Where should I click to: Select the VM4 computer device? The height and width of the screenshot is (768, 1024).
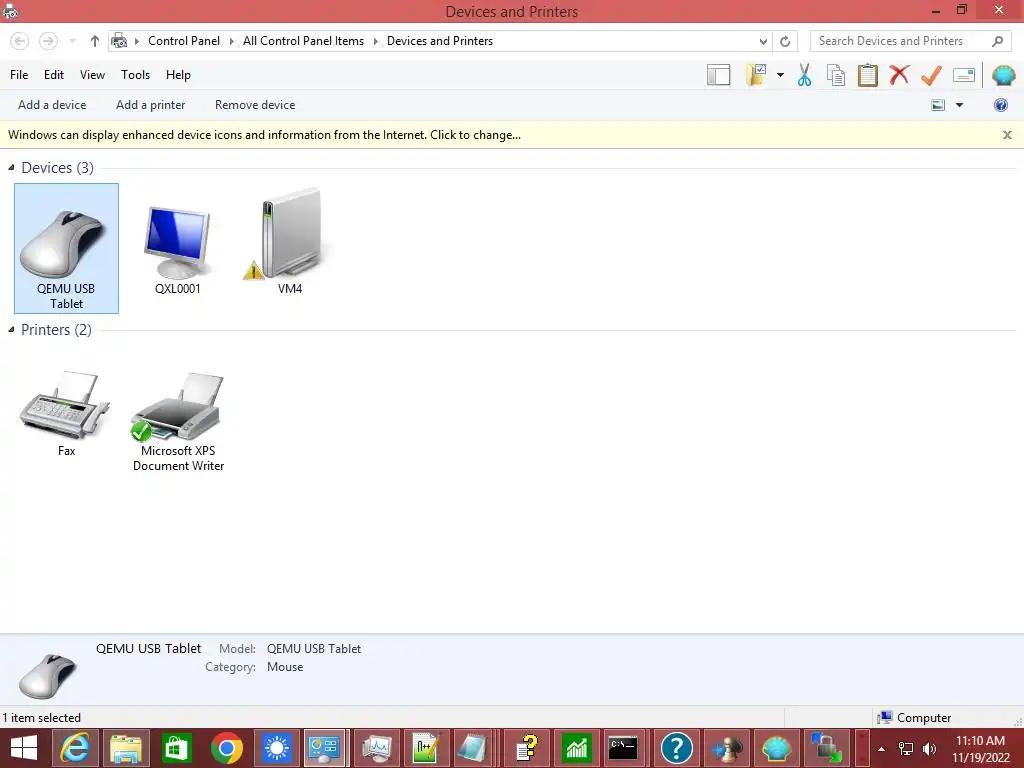290,242
